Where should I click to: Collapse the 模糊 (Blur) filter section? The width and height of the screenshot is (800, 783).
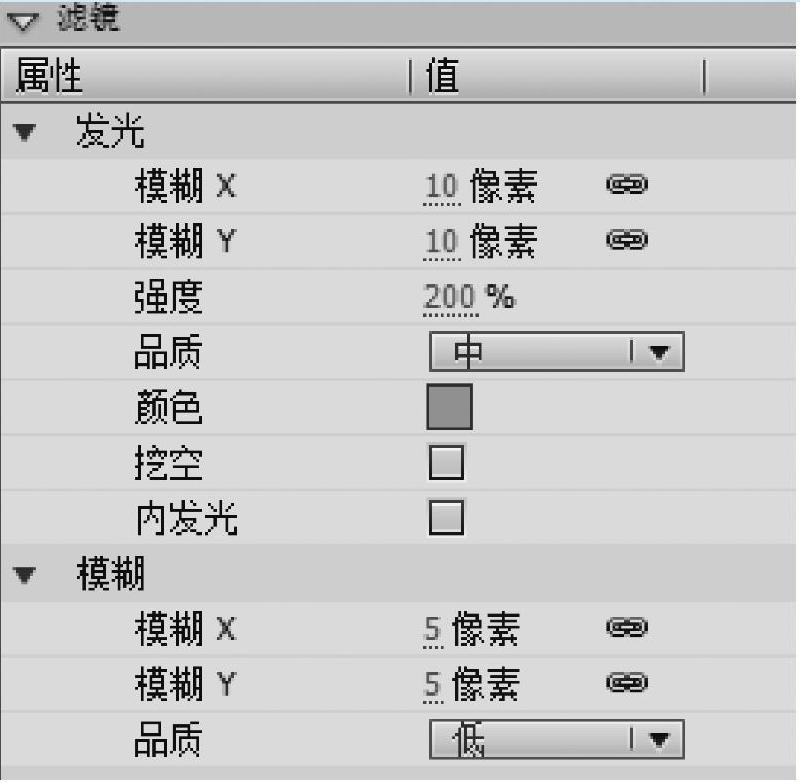(x=26, y=576)
